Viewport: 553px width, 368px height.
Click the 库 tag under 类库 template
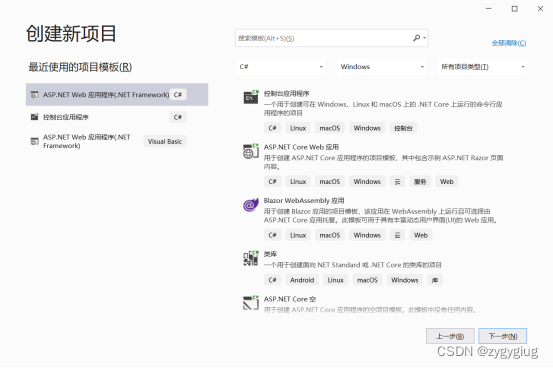(435, 280)
